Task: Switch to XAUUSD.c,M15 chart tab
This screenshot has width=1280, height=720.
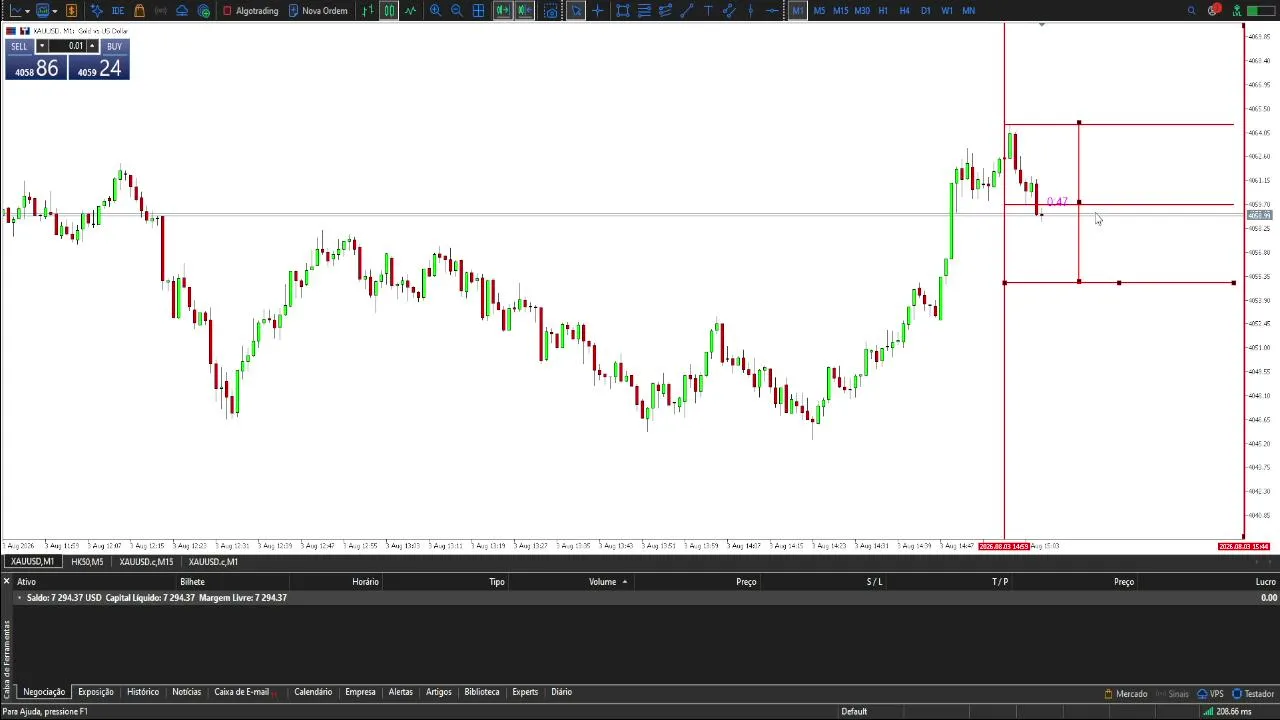Action: pos(146,561)
